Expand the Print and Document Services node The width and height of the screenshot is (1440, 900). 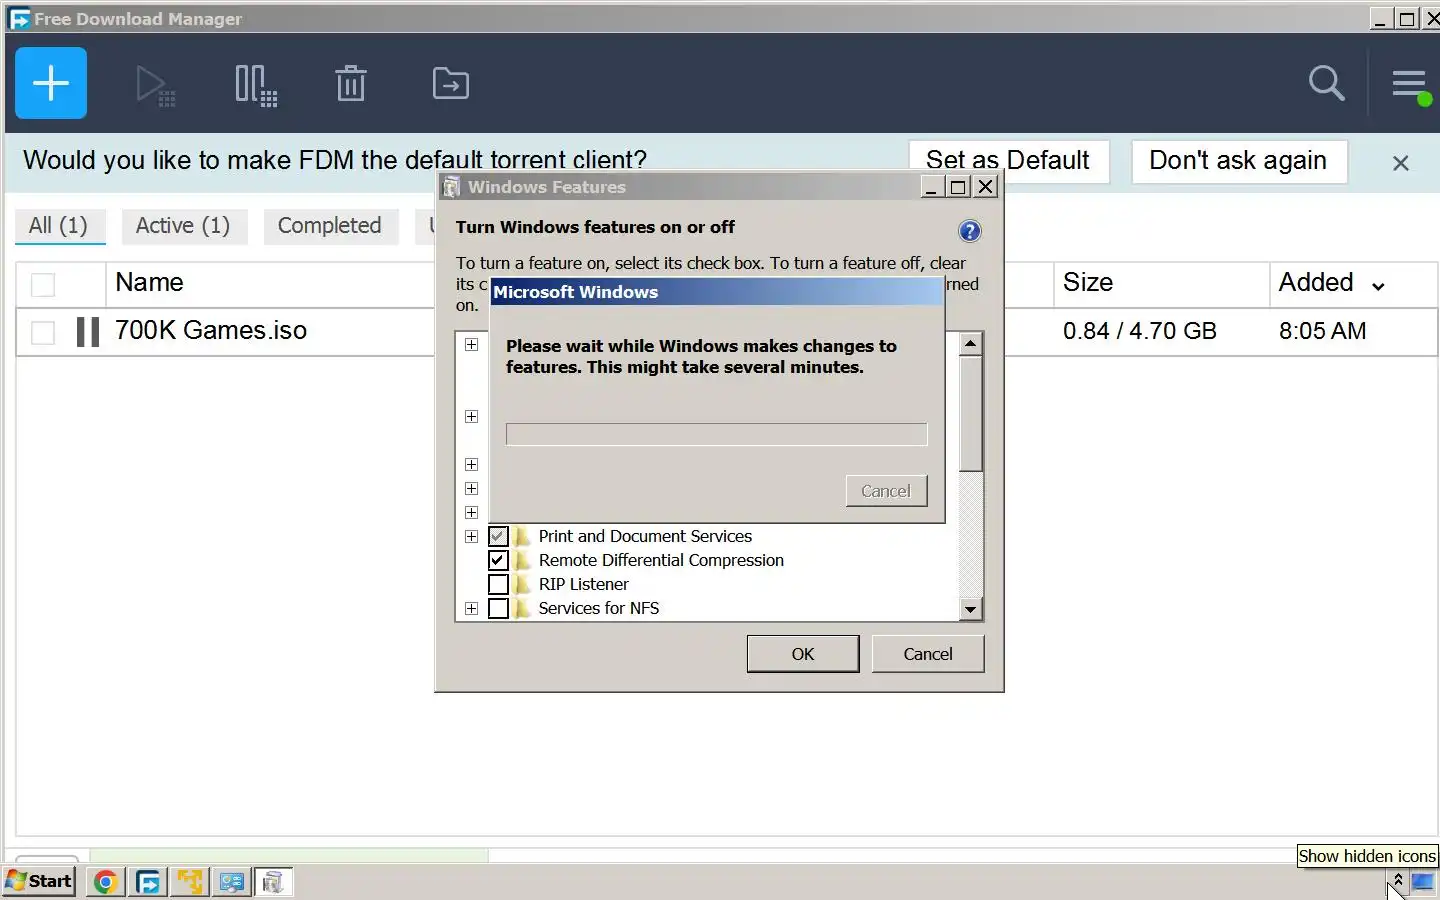coord(471,536)
